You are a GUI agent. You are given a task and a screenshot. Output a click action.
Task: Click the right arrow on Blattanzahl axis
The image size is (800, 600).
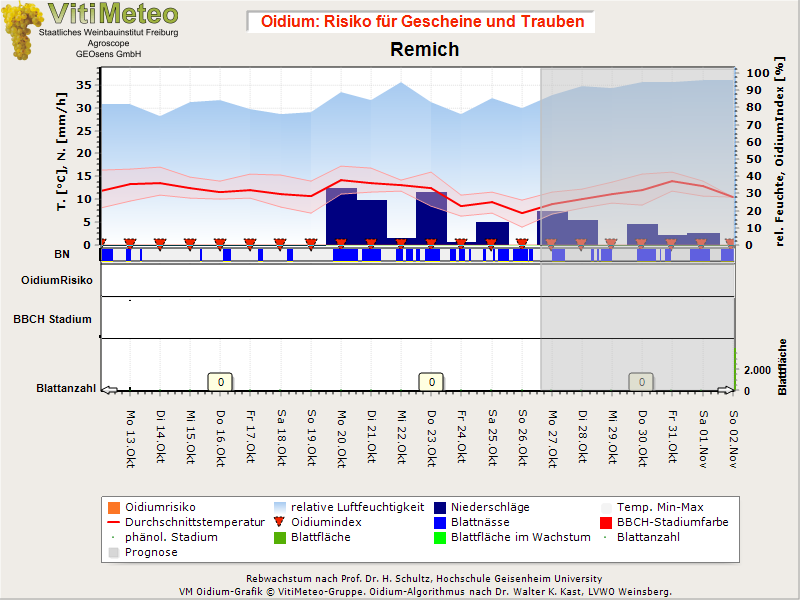727,391
